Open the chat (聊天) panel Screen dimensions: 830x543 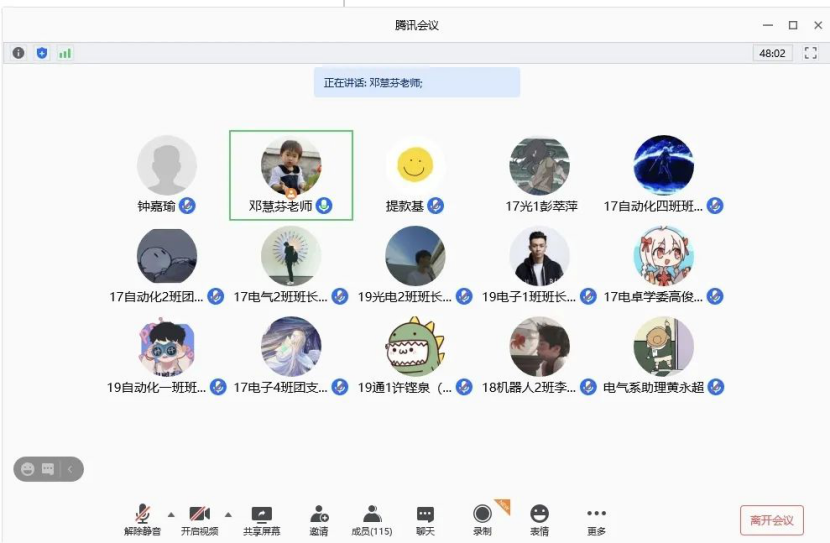tap(425, 519)
